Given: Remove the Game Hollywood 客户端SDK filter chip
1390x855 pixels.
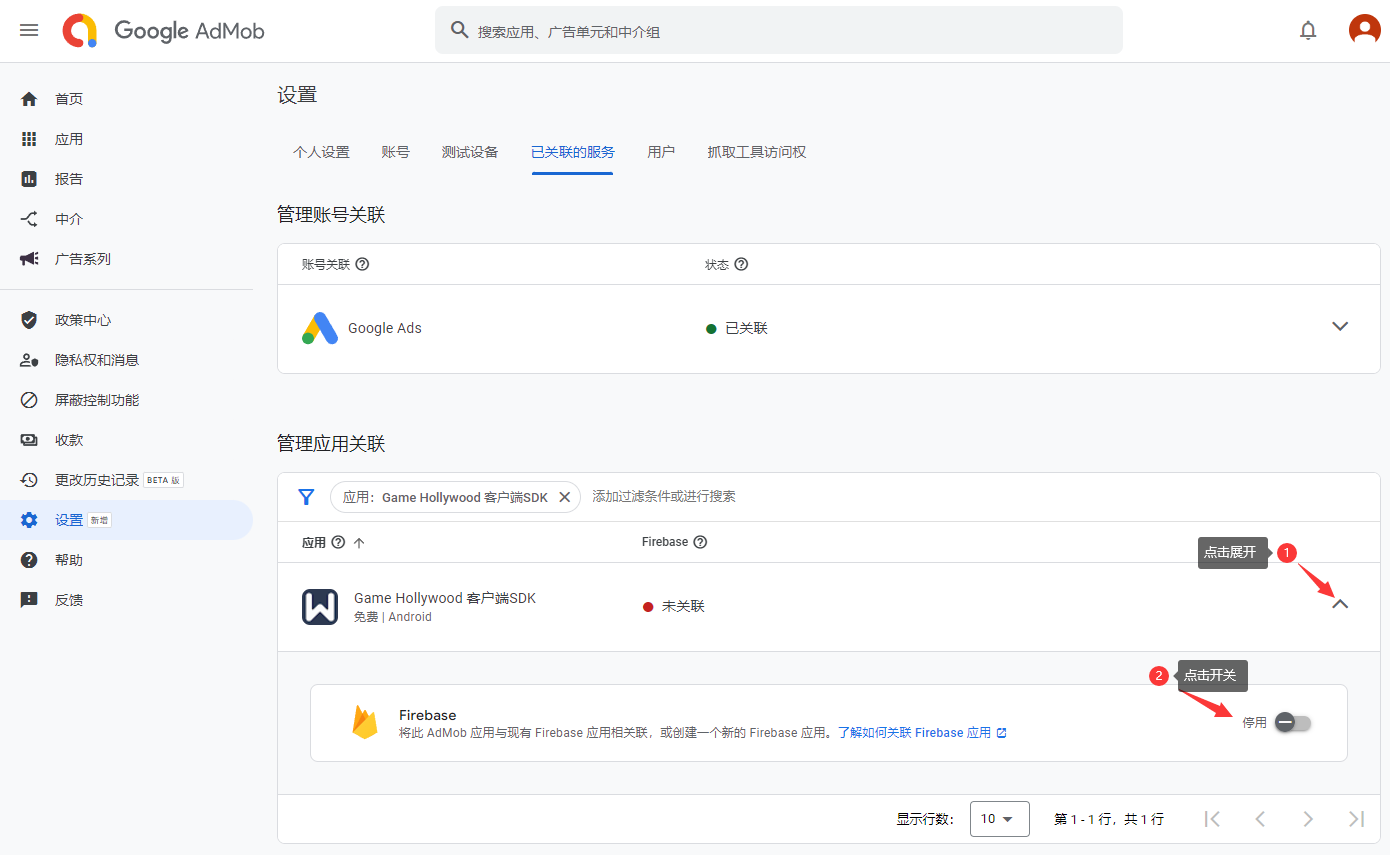Looking at the screenshot, I should pos(564,497).
